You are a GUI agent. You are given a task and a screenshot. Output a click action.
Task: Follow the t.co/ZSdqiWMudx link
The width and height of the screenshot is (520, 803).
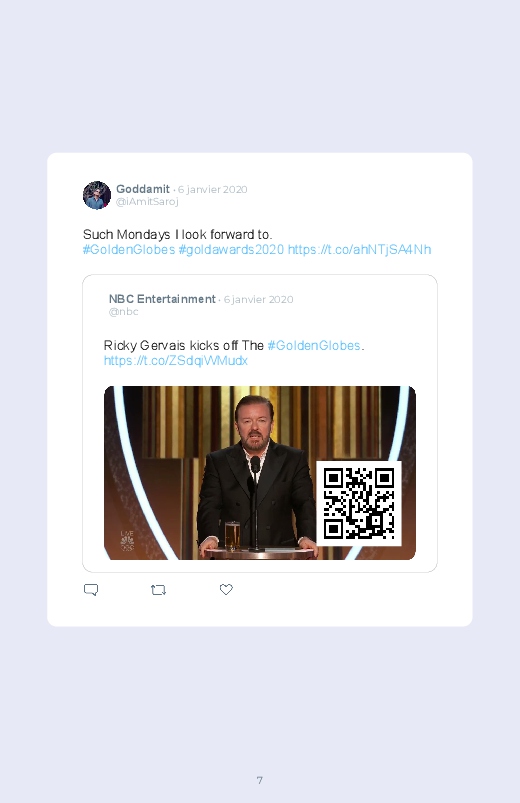tap(176, 361)
